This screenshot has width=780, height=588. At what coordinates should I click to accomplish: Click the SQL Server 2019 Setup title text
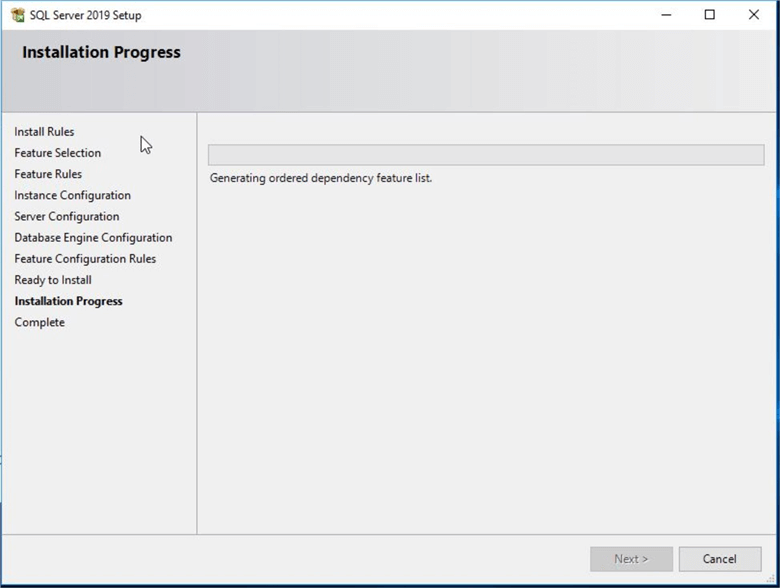(86, 15)
